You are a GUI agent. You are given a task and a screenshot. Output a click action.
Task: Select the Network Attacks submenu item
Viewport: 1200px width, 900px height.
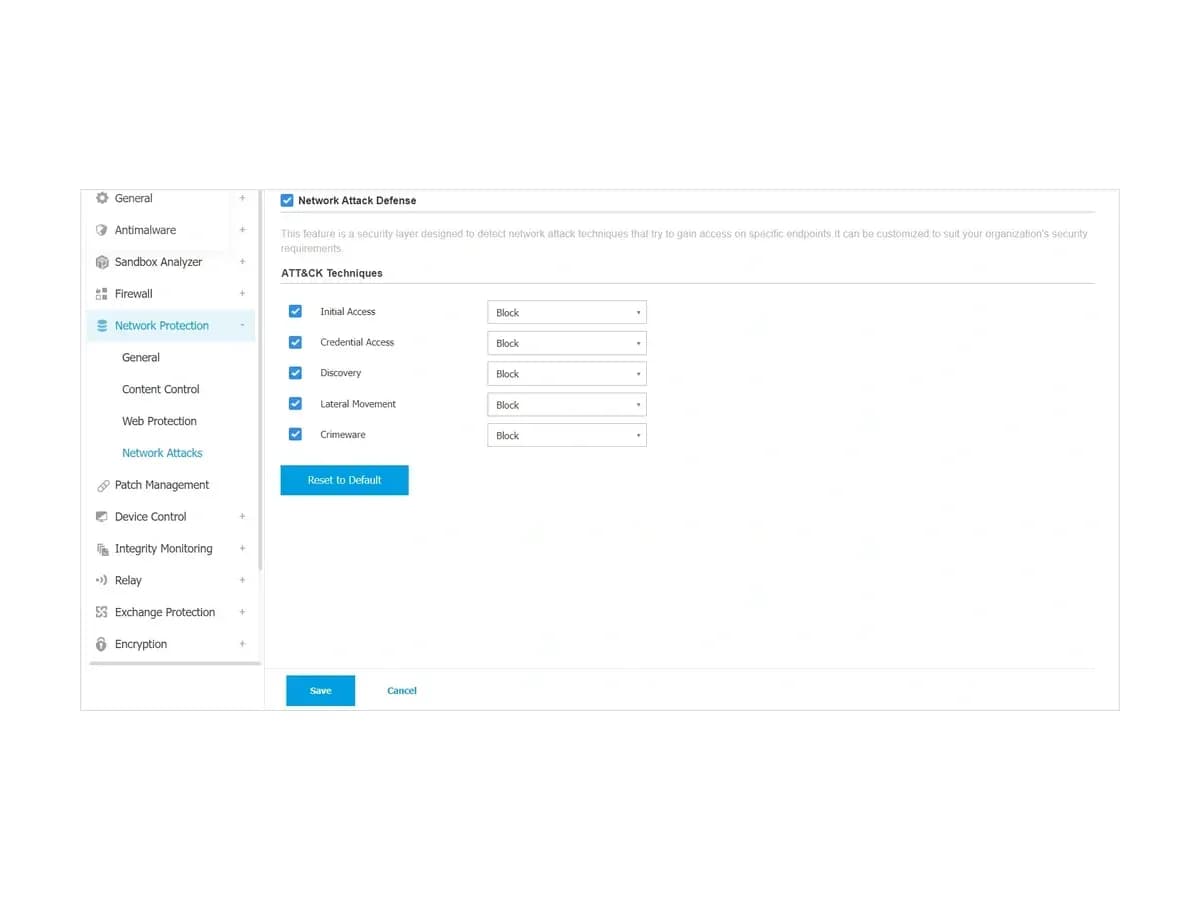pos(162,453)
